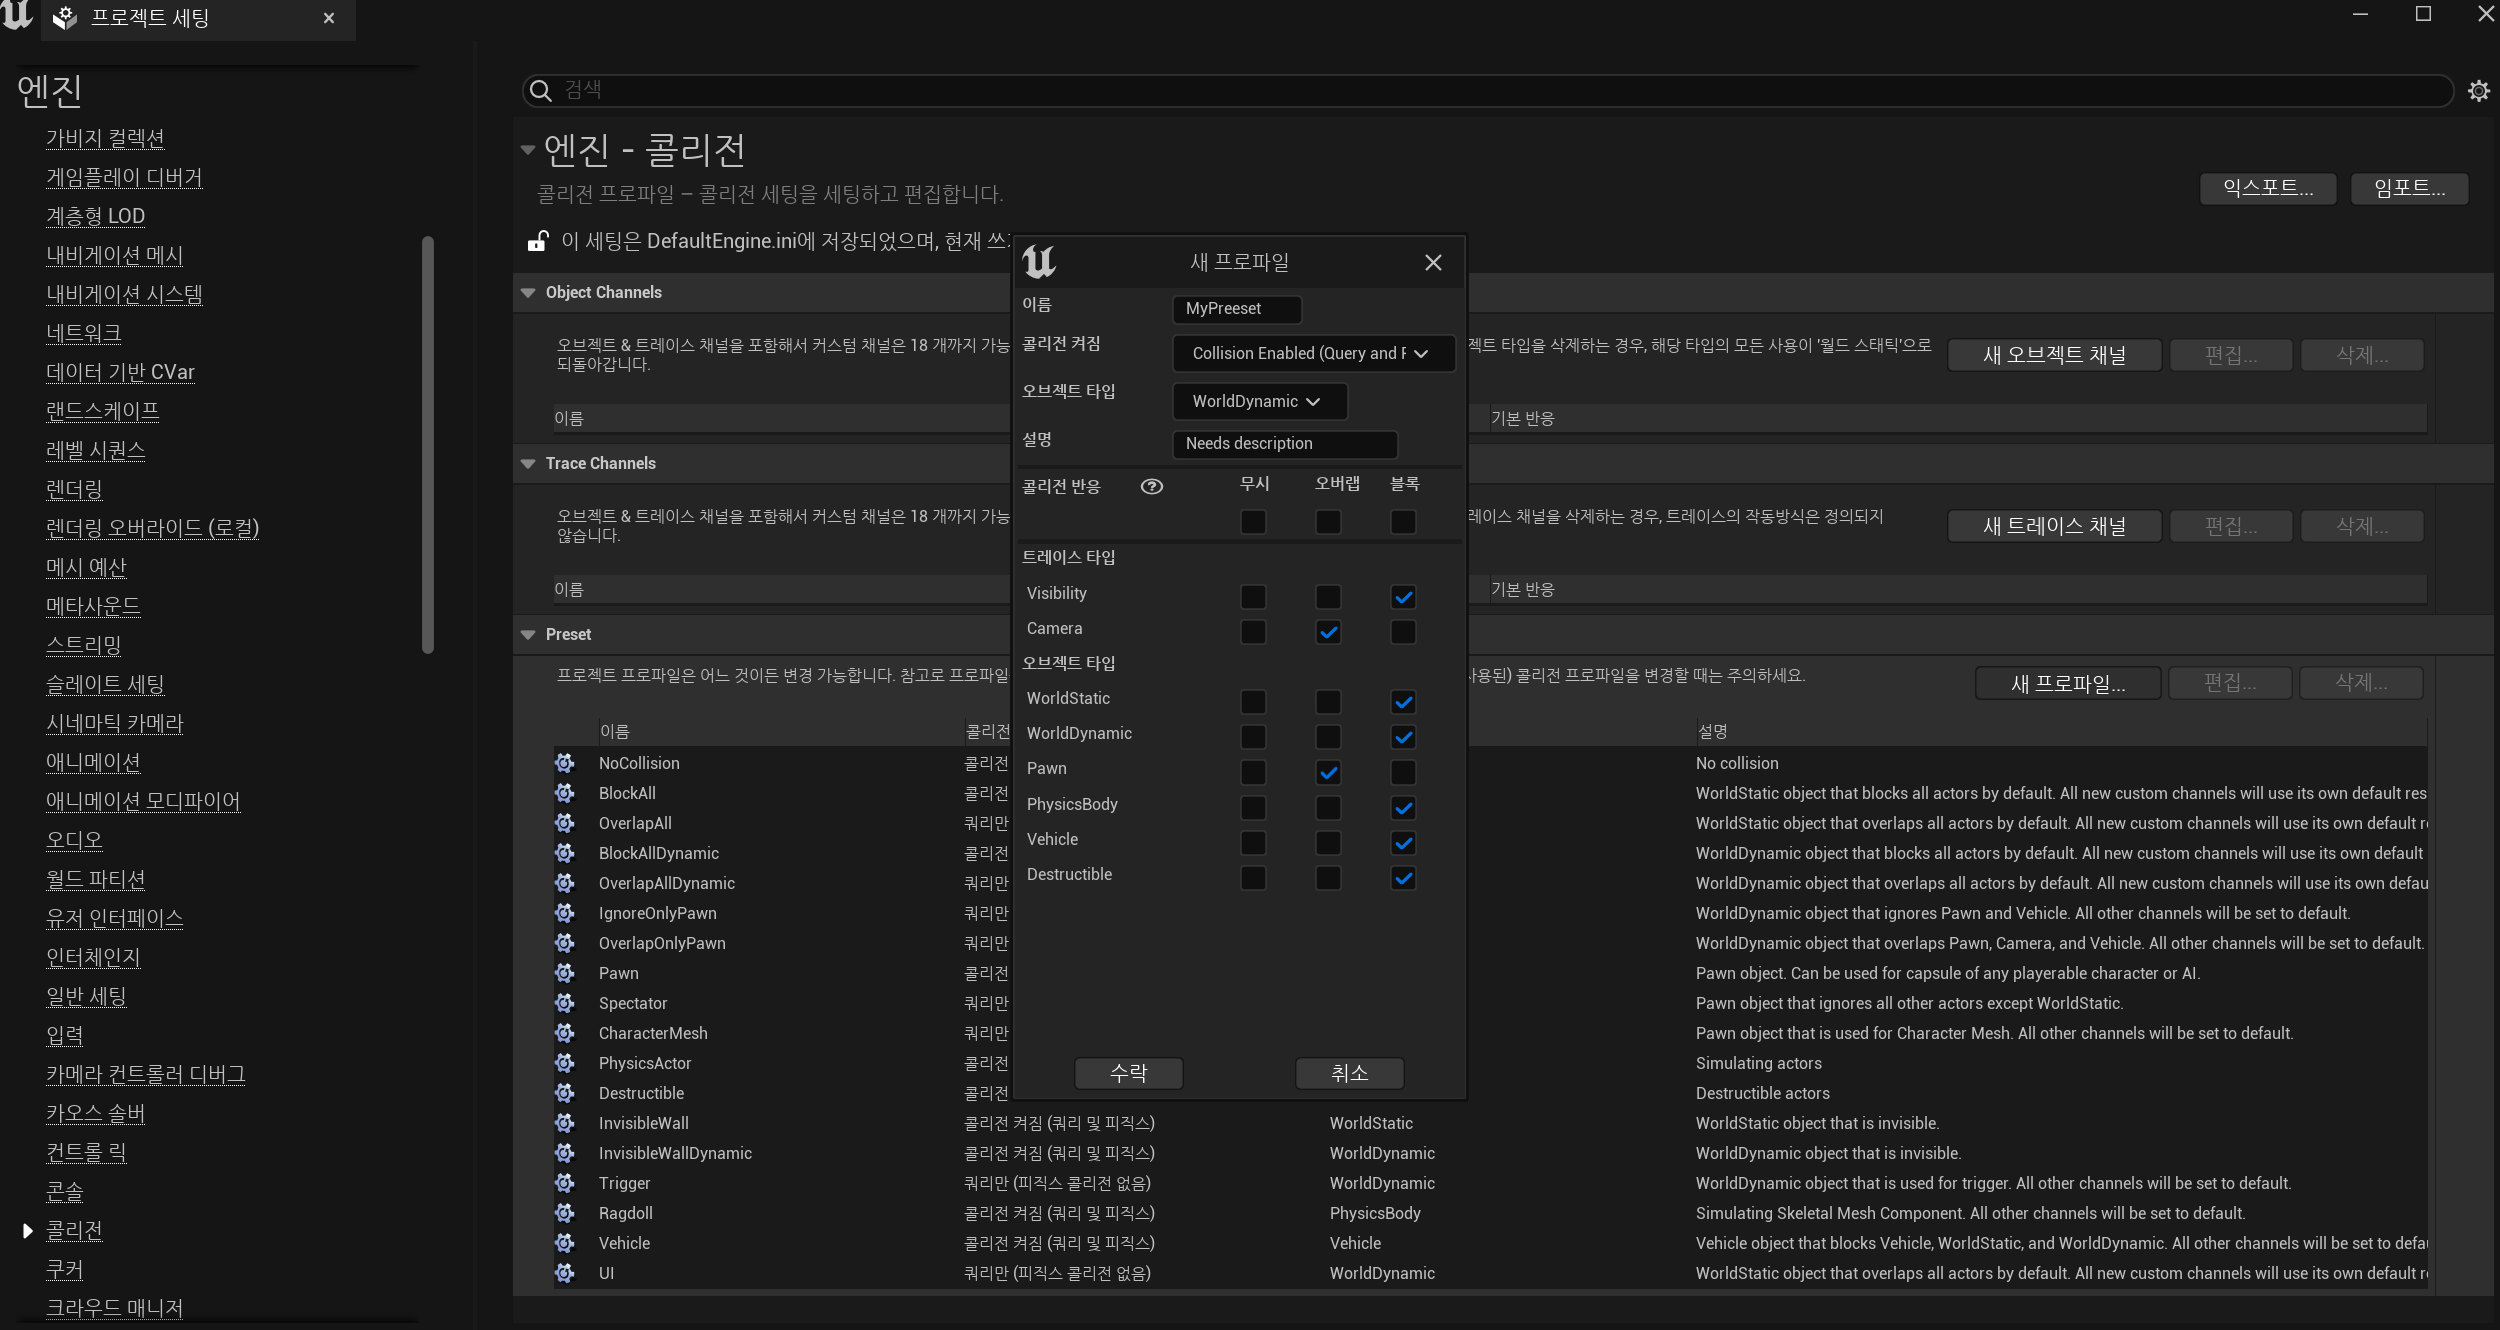Open 렌더링 settings in the sidebar
This screenshot has height=1330, width=2500.
(74, 489)
